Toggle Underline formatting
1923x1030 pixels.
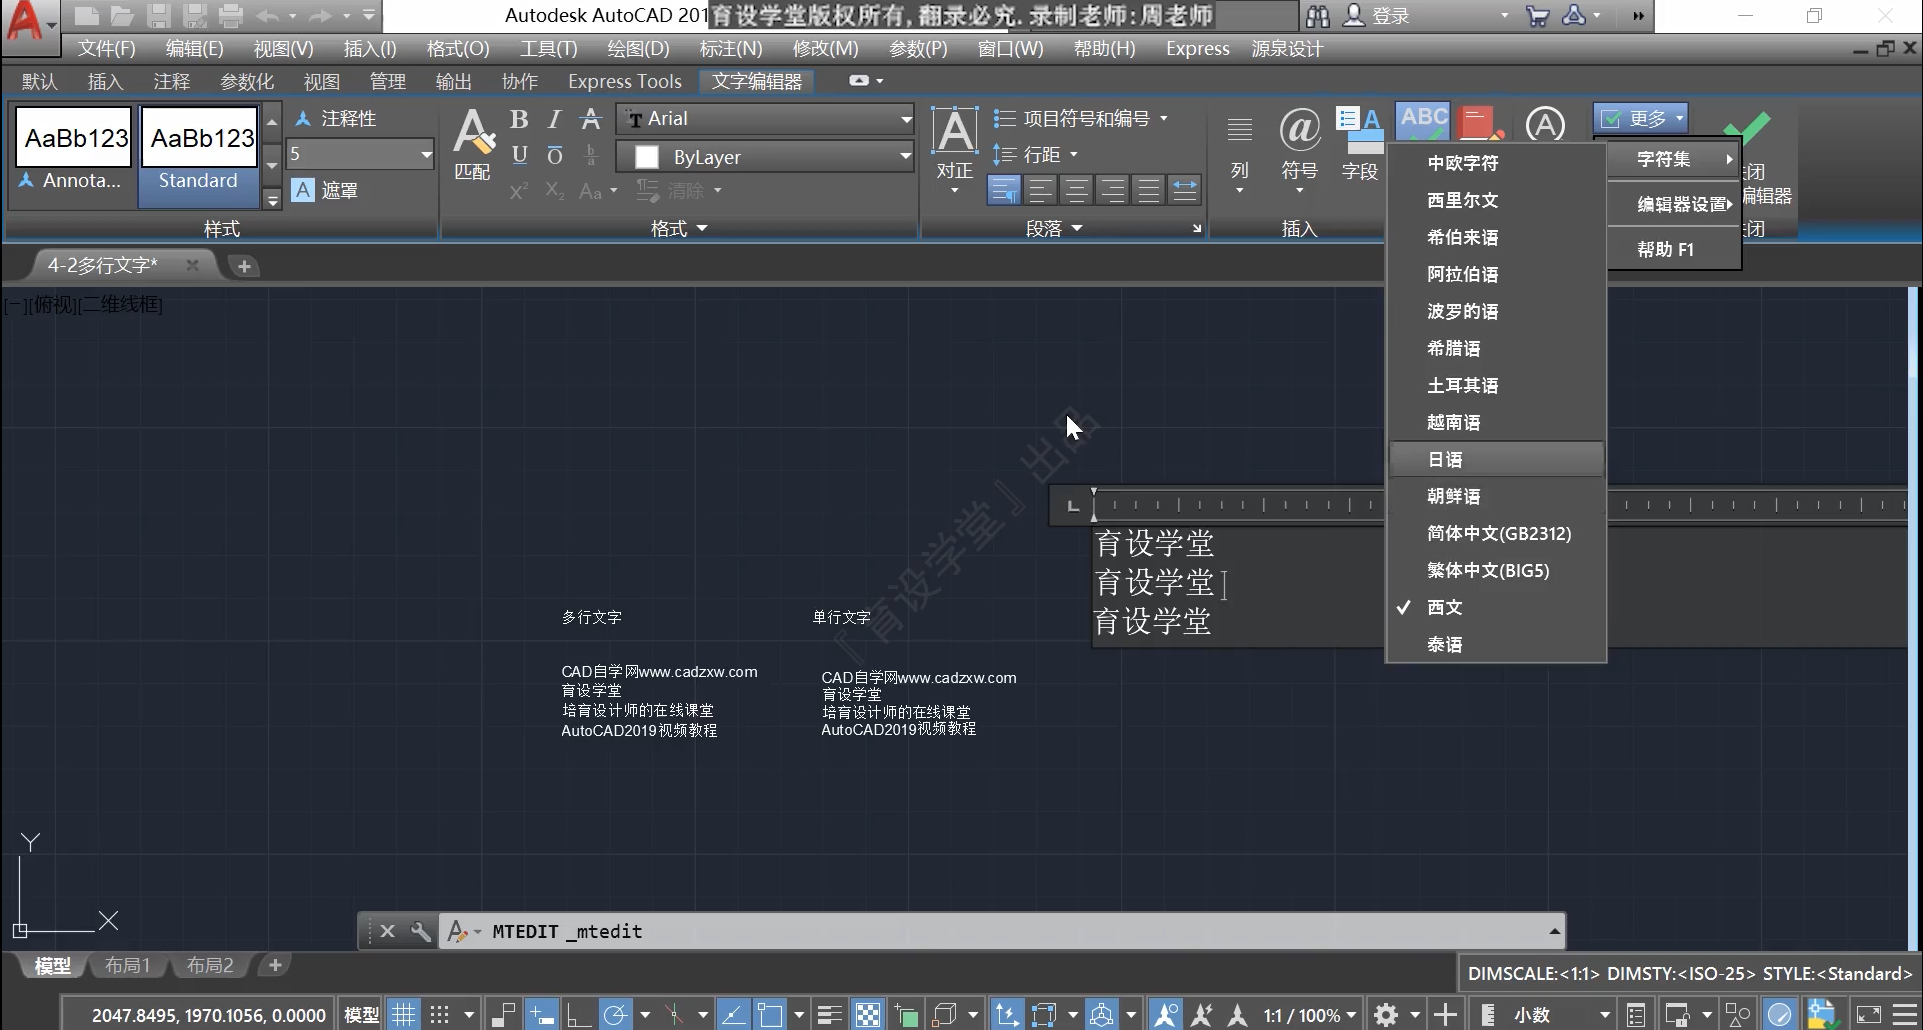click(519, 155)
